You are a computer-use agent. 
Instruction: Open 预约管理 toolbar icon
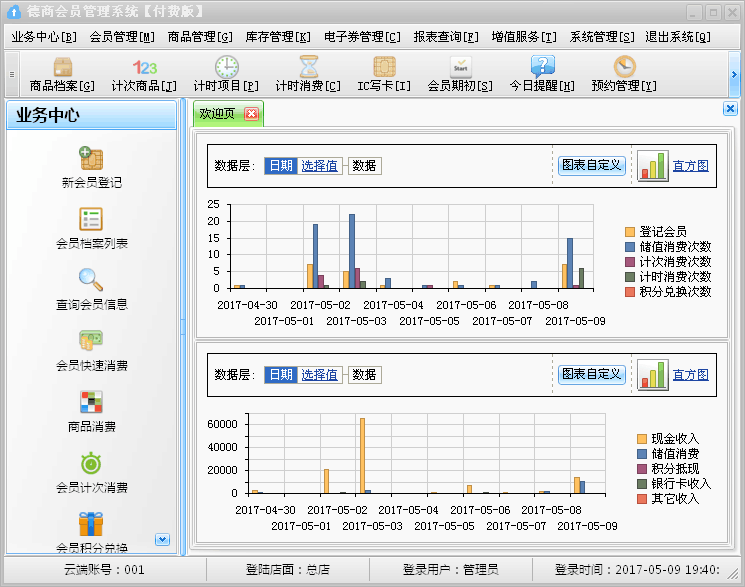click(x=624, y=67)
